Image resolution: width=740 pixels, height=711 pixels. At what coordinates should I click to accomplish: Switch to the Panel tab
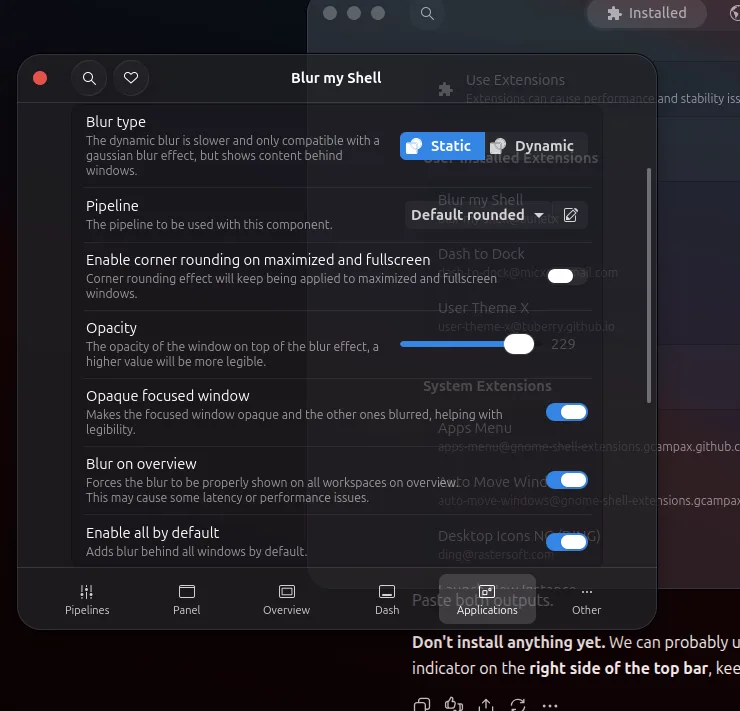tap(186, 600)
